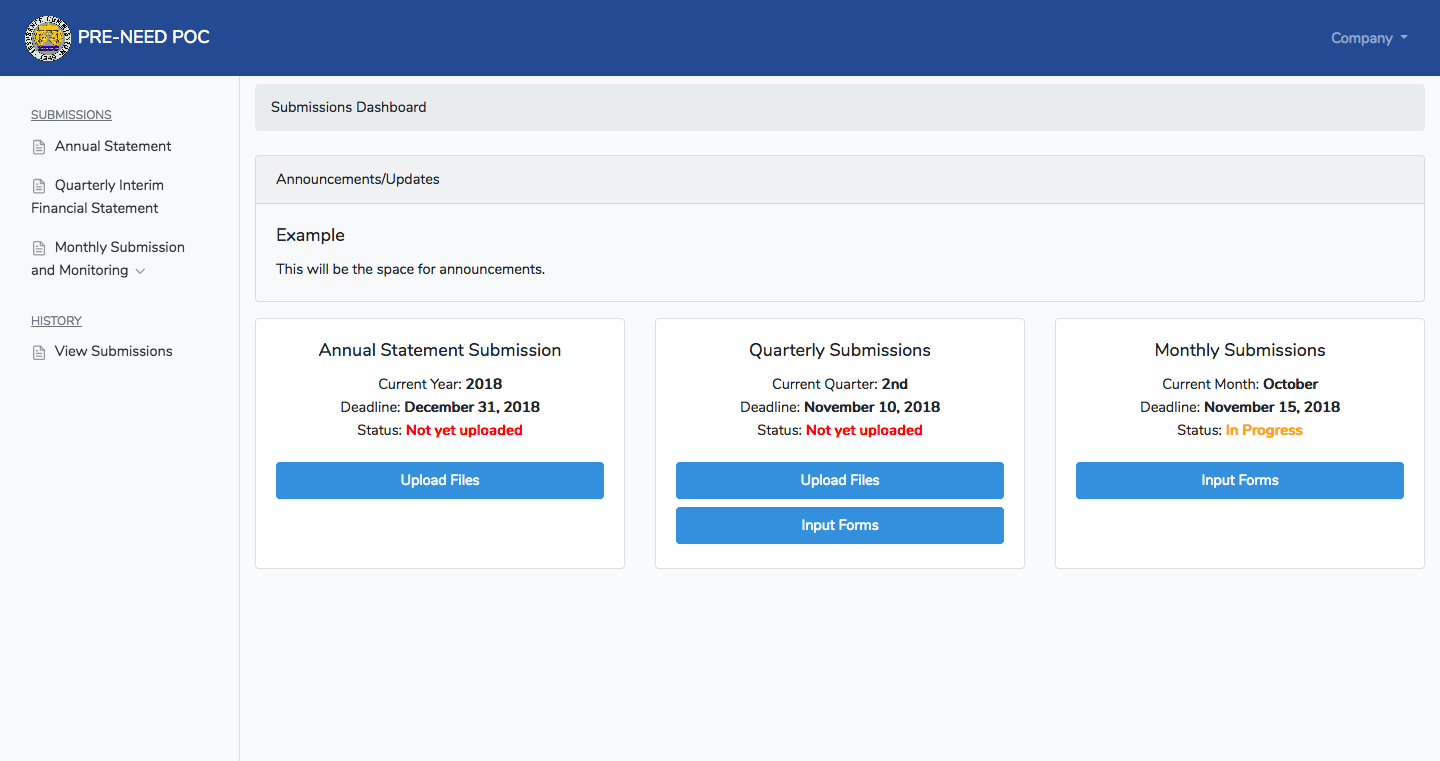
Task: Click the 'December 31, 2018' deadline
Action: pos(472,407)
